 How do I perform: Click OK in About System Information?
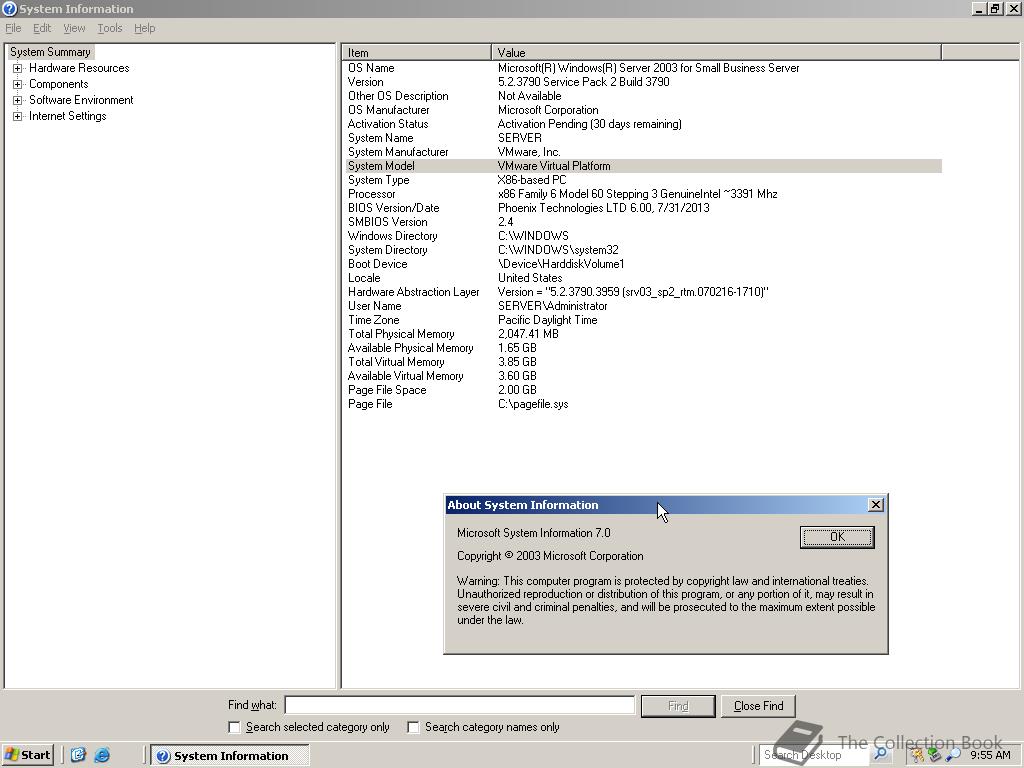coord(837,537)
